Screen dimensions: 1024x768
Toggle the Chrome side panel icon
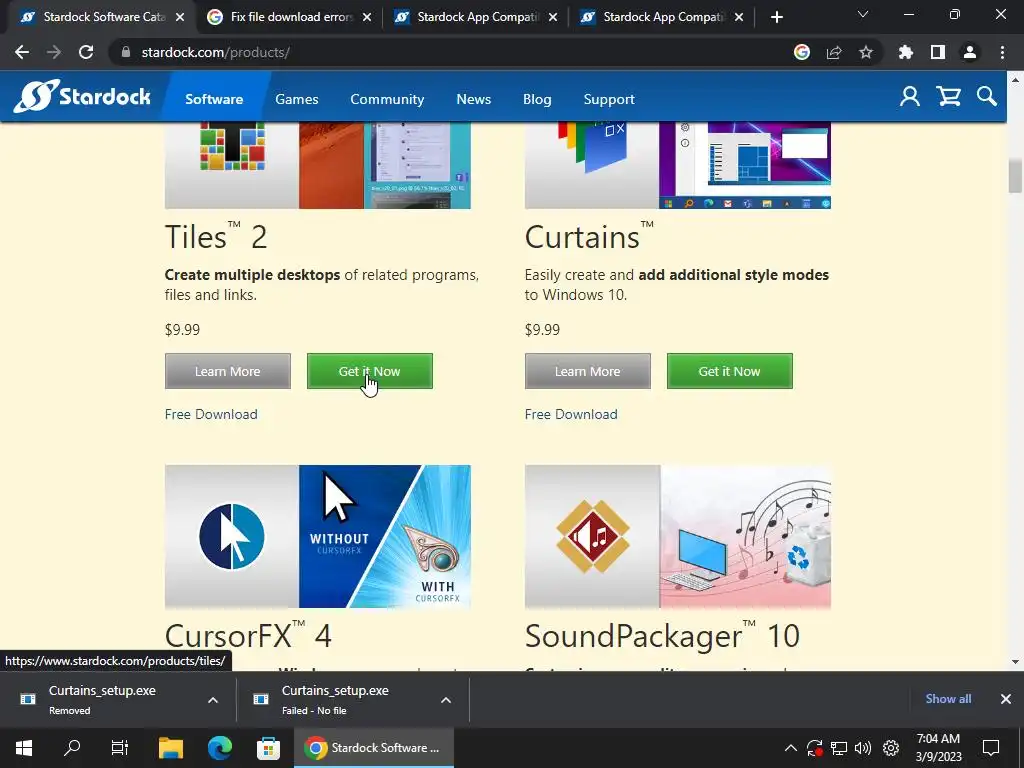click(938, 52)
